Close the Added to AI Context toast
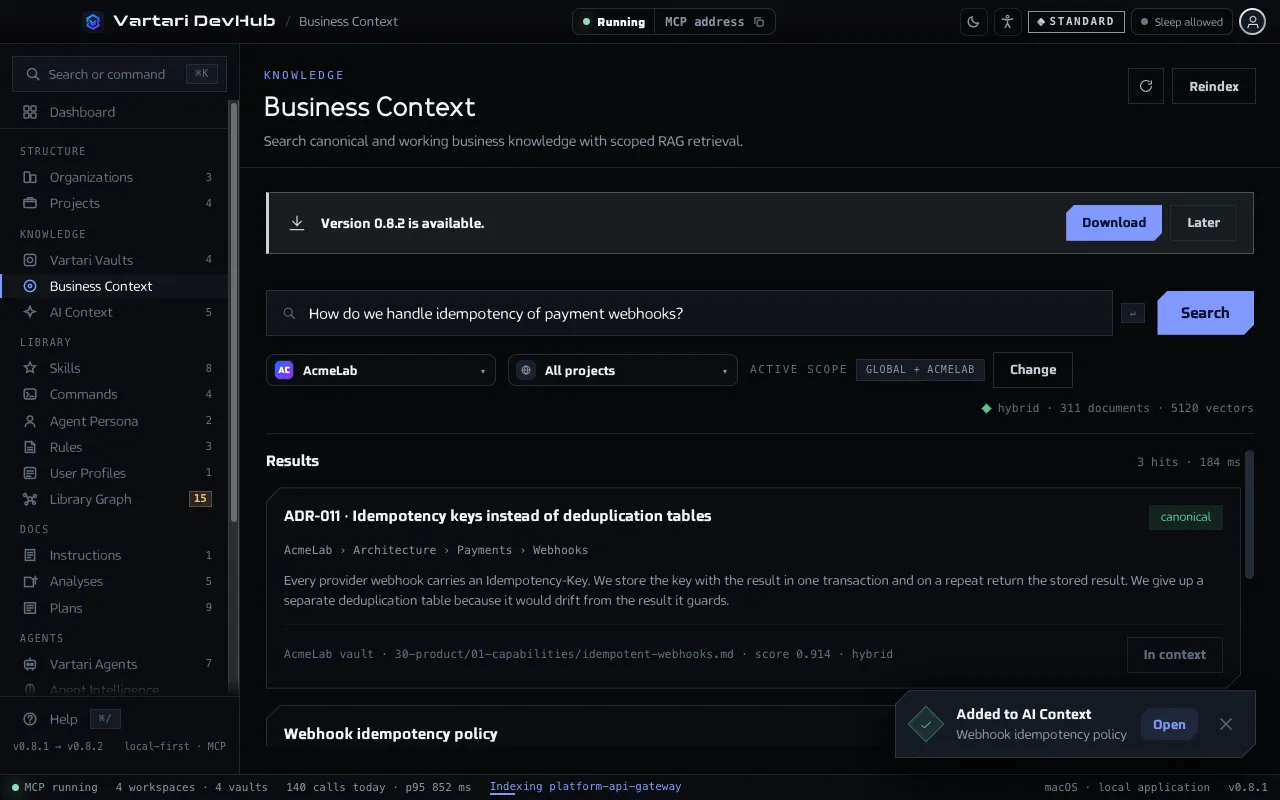This screenshot has width=1280, height=800. click(x=1226, y=724)
